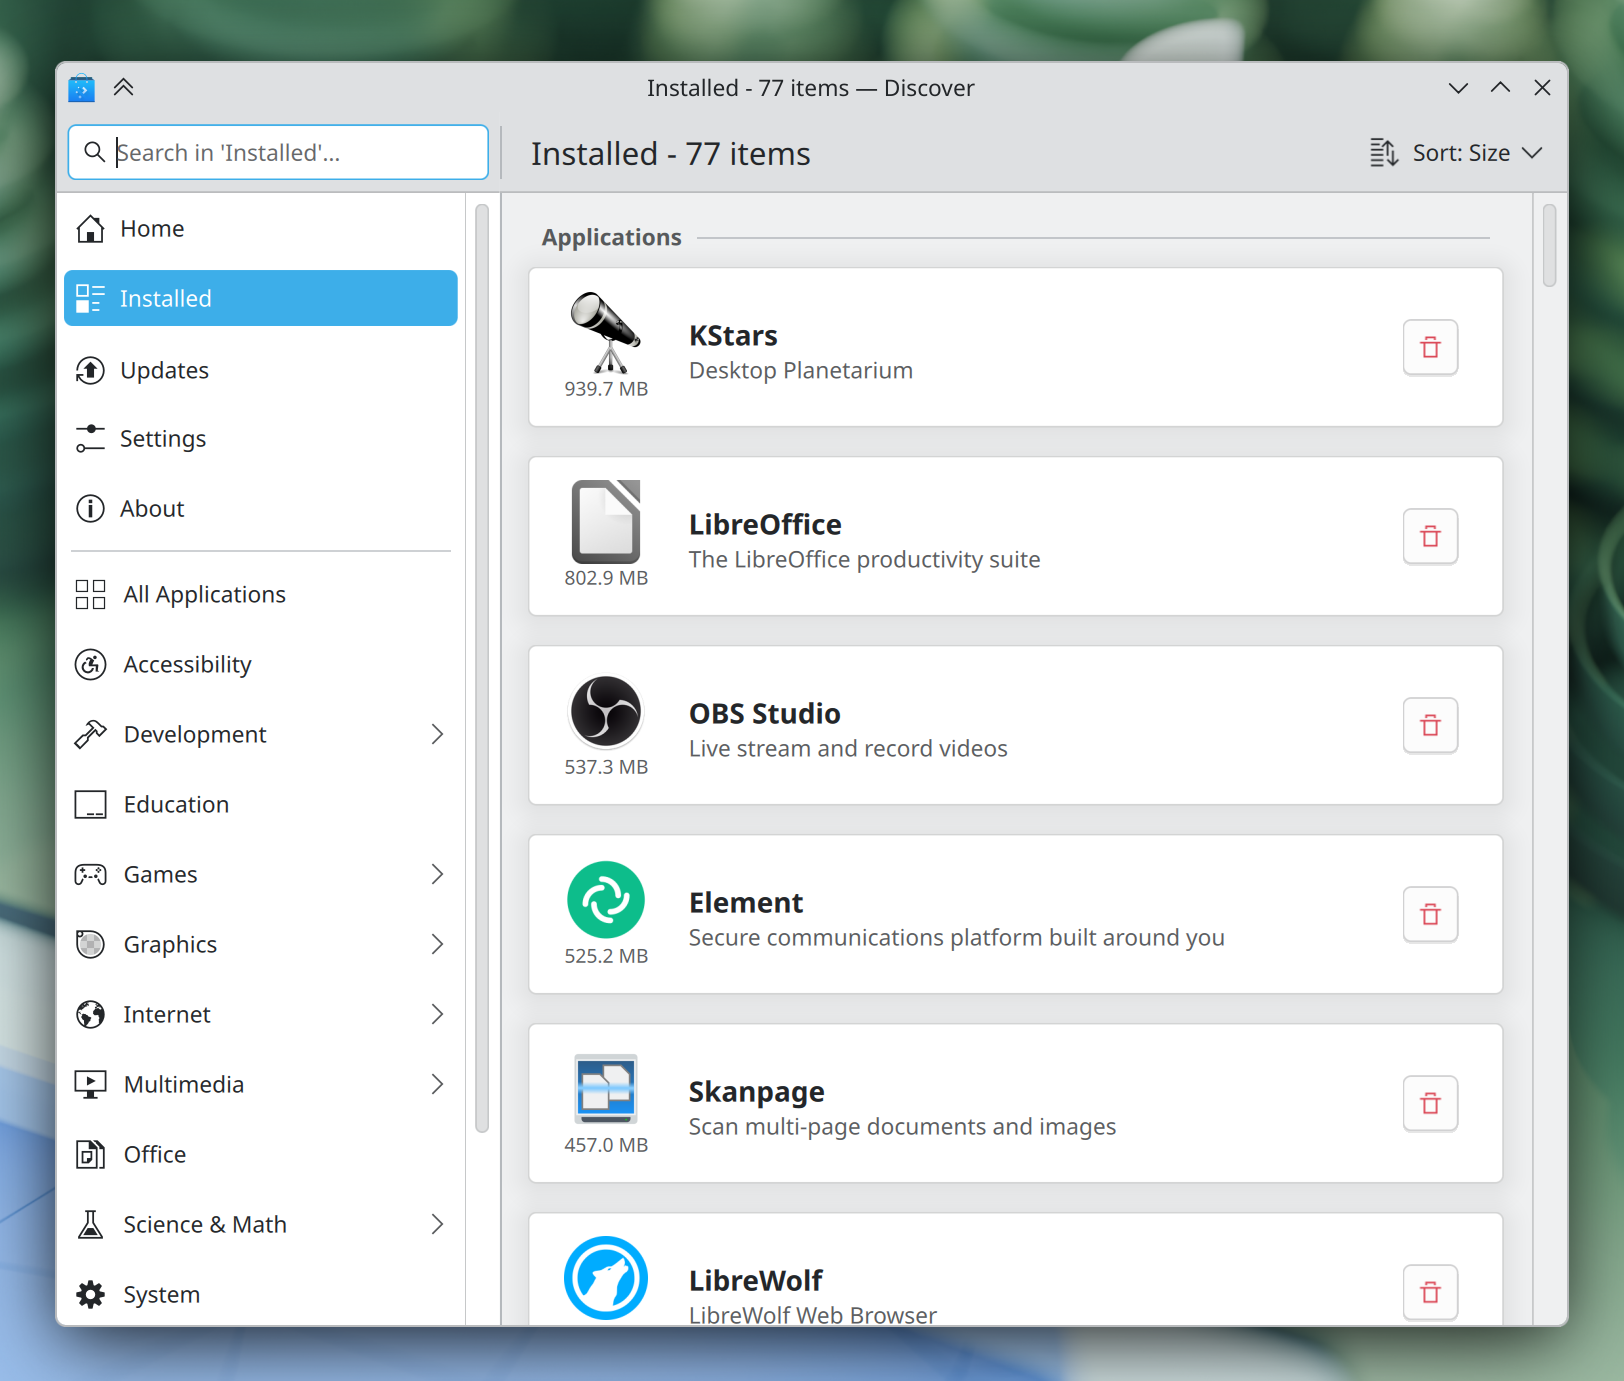Click the Accessibility category icon
Viewport: 1624px width, 1381px height.
[x=90, y=664]
